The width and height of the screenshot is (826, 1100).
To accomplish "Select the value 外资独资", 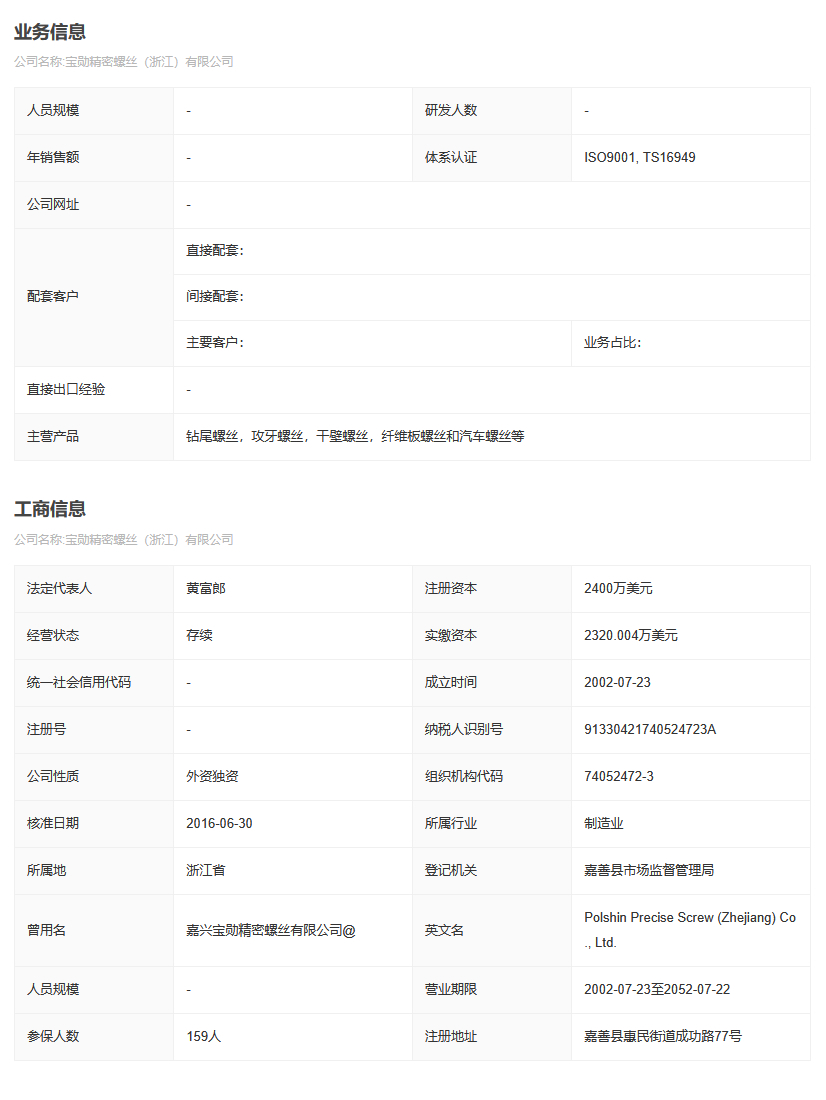I will (212, 777).
